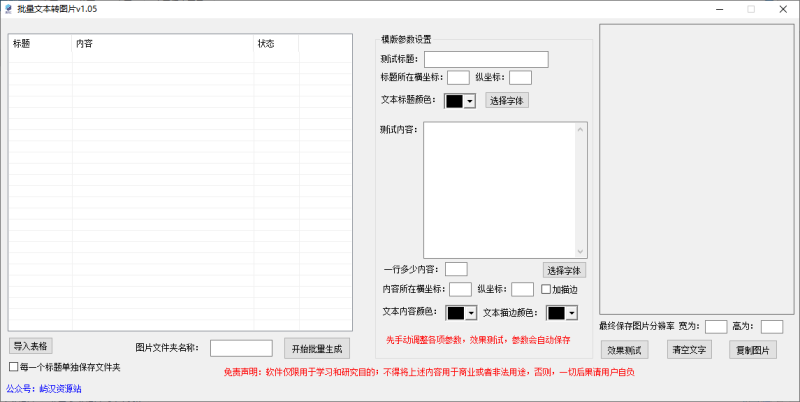
Task: Click the black 文本内容颜色 swatch
Action: 456,313
